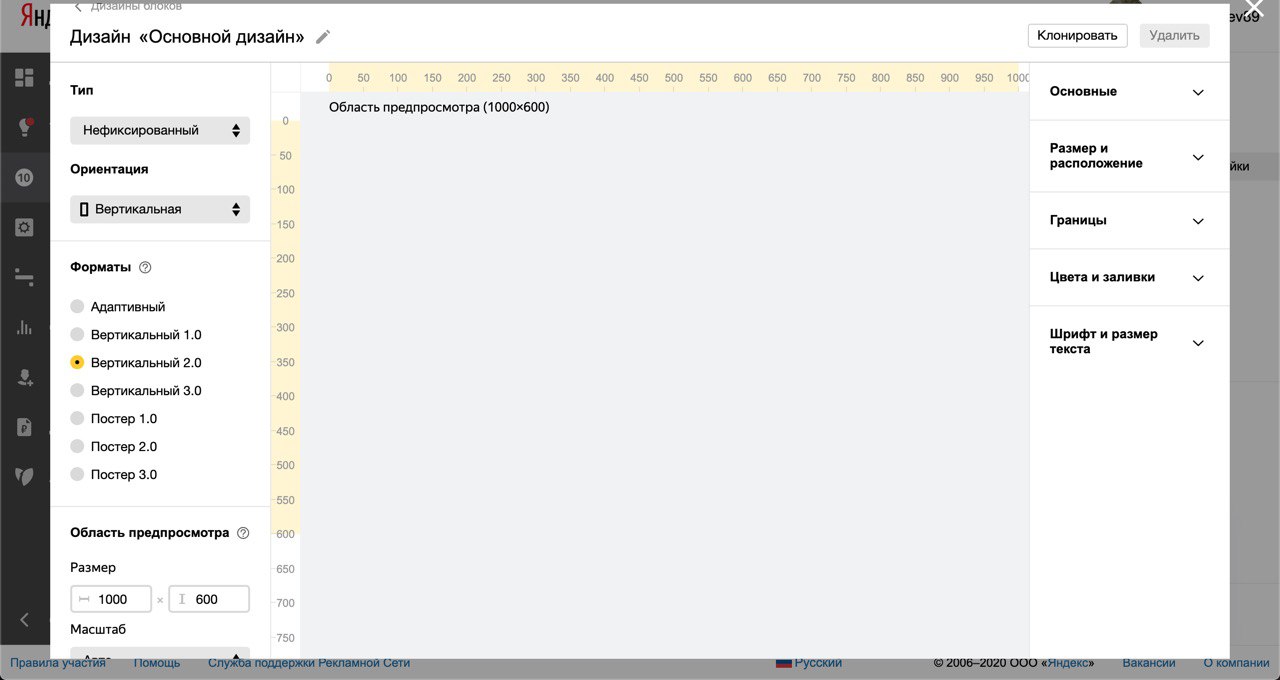Click the Клонировать button
Viewport: 1280px width, 680px height.
(x=1077, y=35)
